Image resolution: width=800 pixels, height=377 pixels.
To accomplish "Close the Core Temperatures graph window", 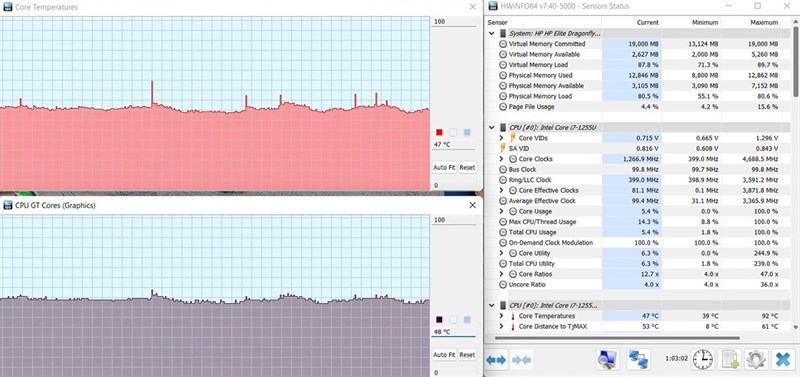I will [472, 7].
